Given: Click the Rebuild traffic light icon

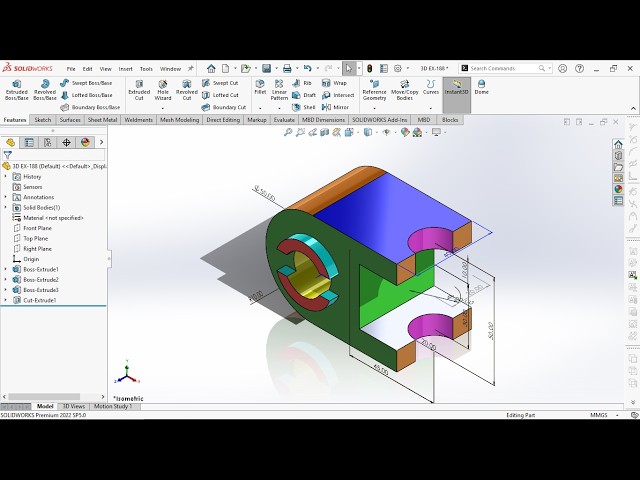Looking at the screenshot, I should tap(369, 69).
